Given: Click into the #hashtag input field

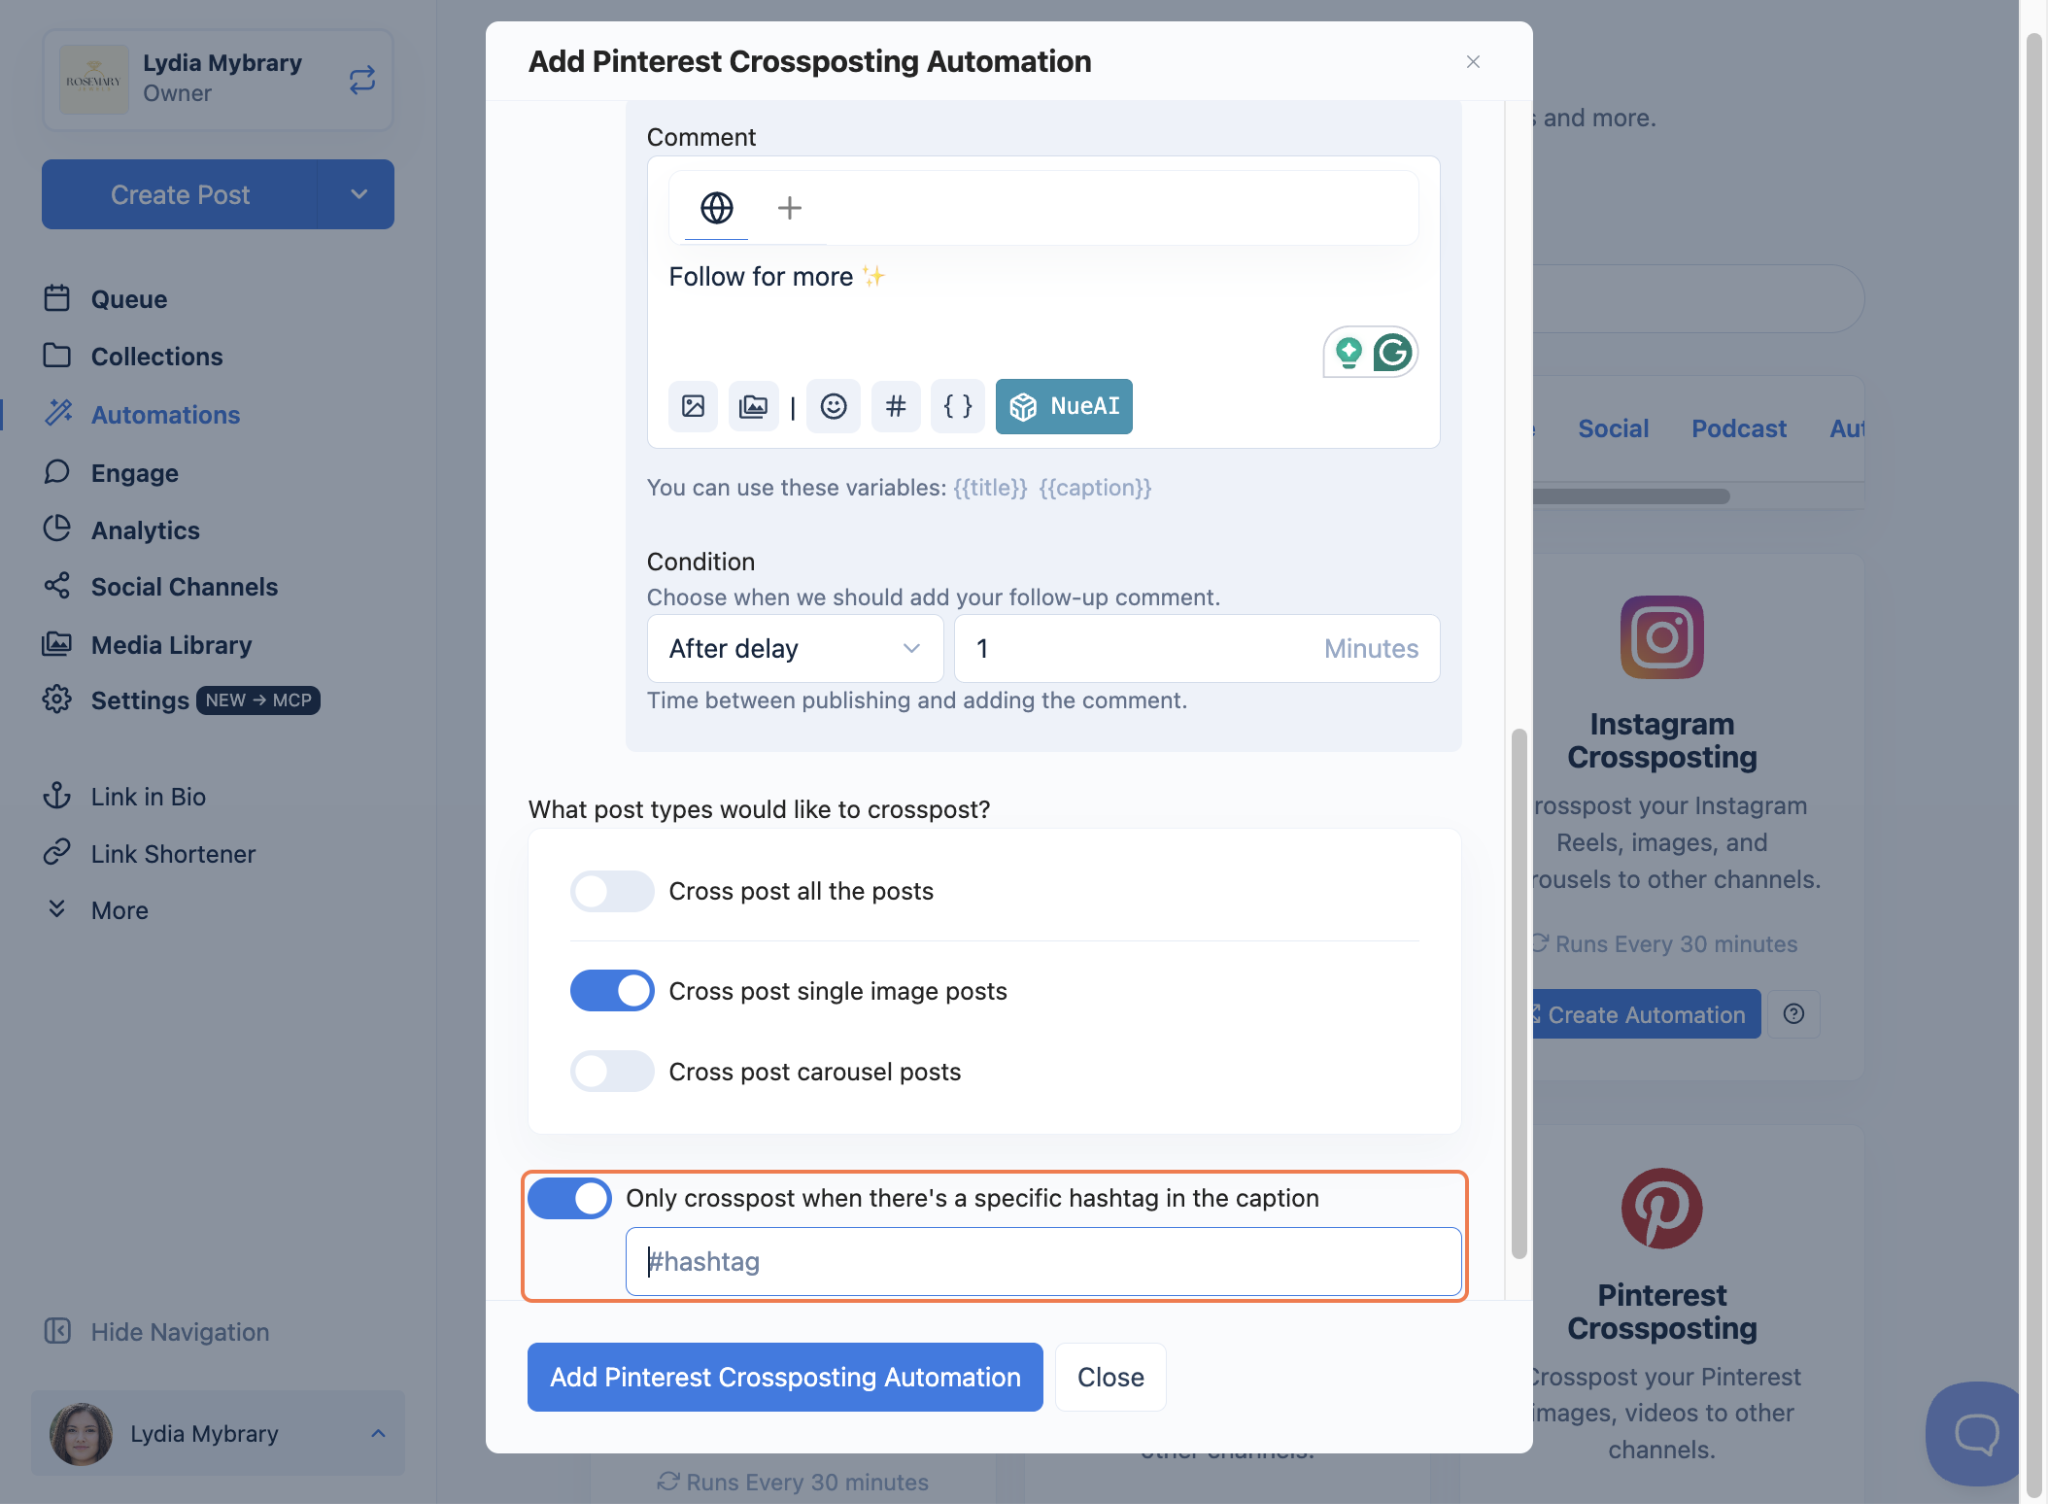Looking at the screenshot, I should coord(1043,1262).
